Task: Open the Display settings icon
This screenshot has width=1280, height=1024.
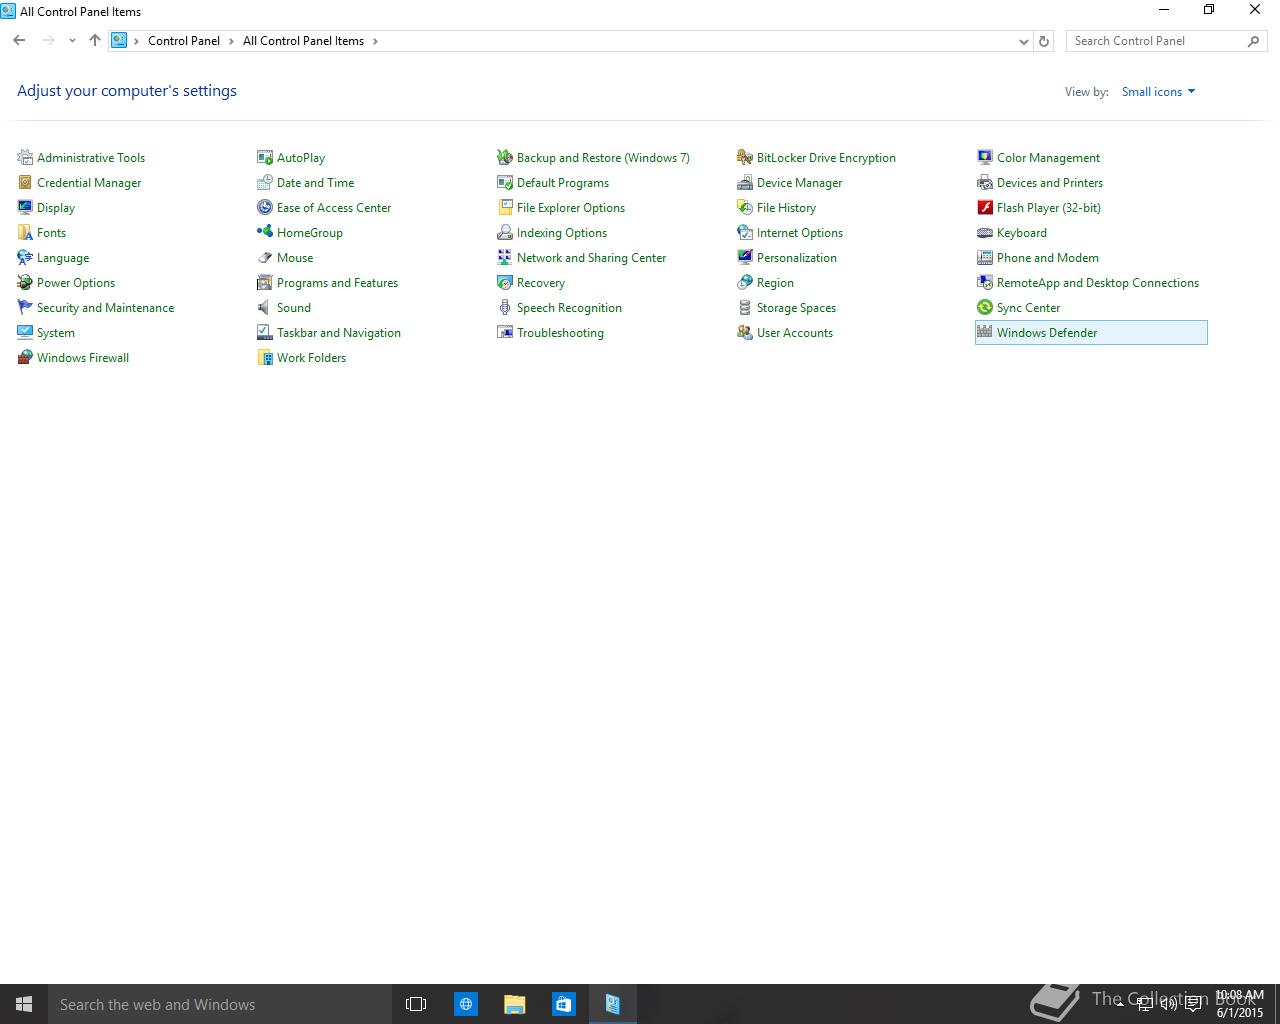Action: (25, 207)
